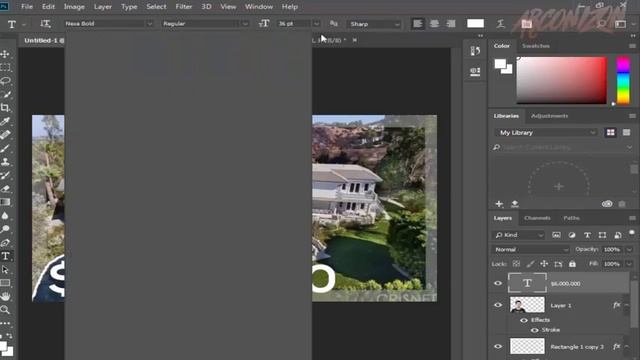The height and width of the screenshot is (360, 640).
Task: Select the Pen tool
Action: (5, 242)
